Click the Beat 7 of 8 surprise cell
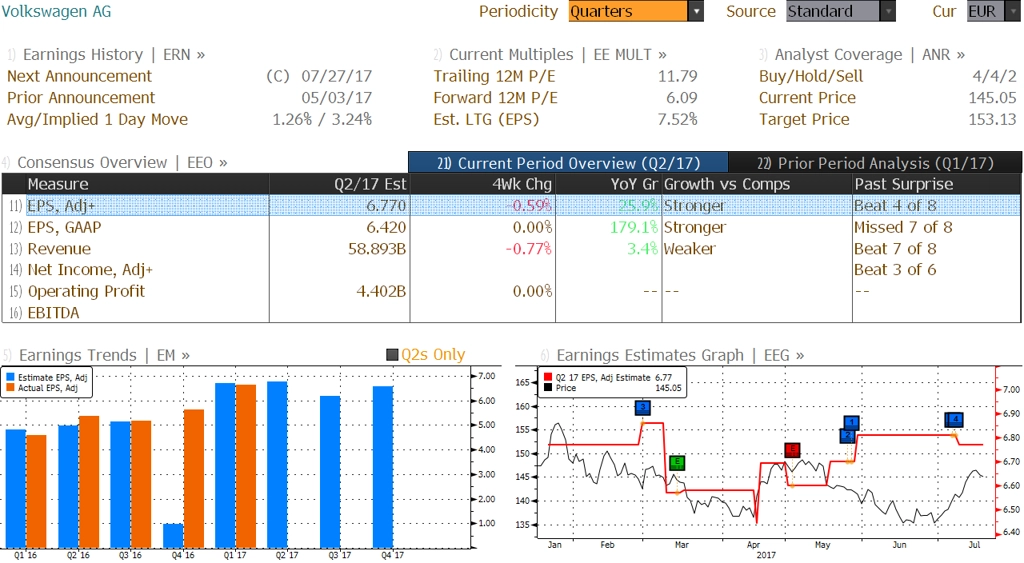The image size is (1024, 563). (895, 249)
